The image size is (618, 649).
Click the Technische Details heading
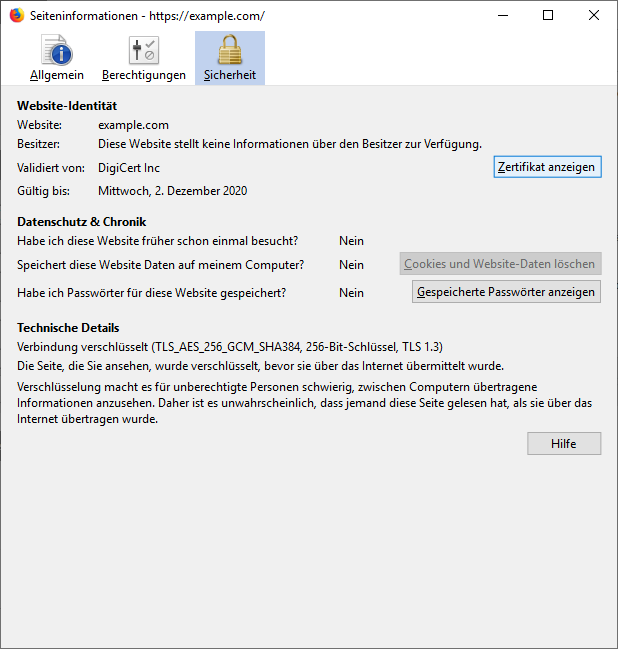click(x=68, y=328)
